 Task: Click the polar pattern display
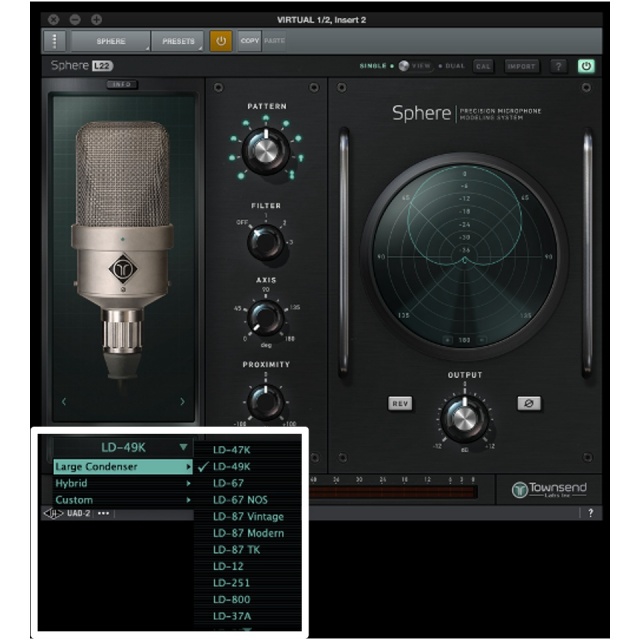coord(464,257)
